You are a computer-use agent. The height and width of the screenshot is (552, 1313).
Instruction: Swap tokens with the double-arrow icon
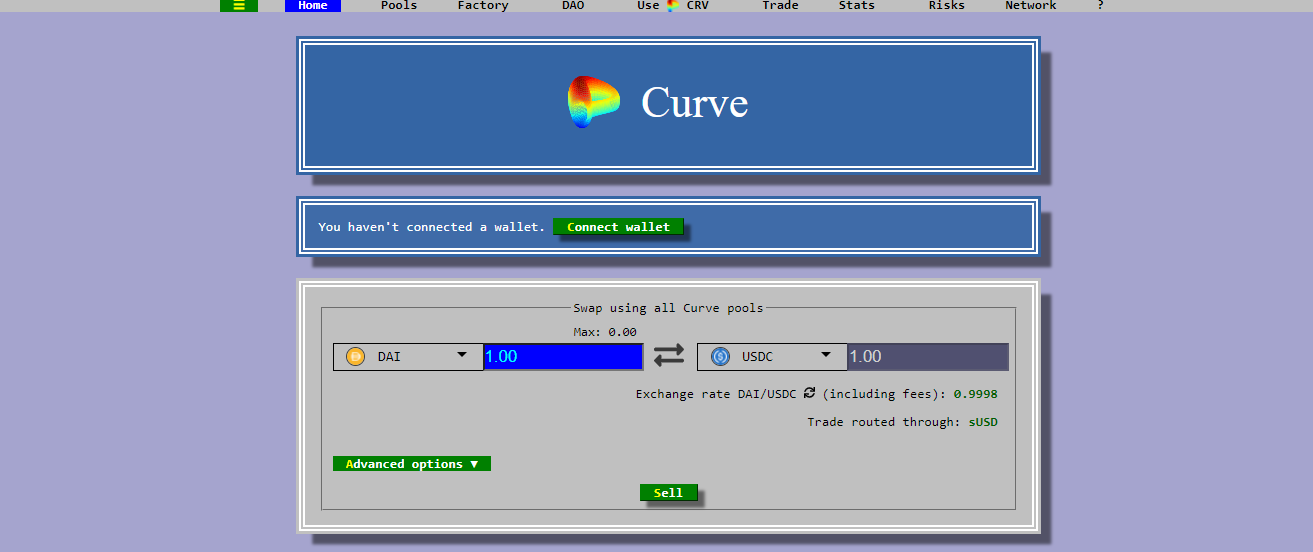click(x=669, y=355)
